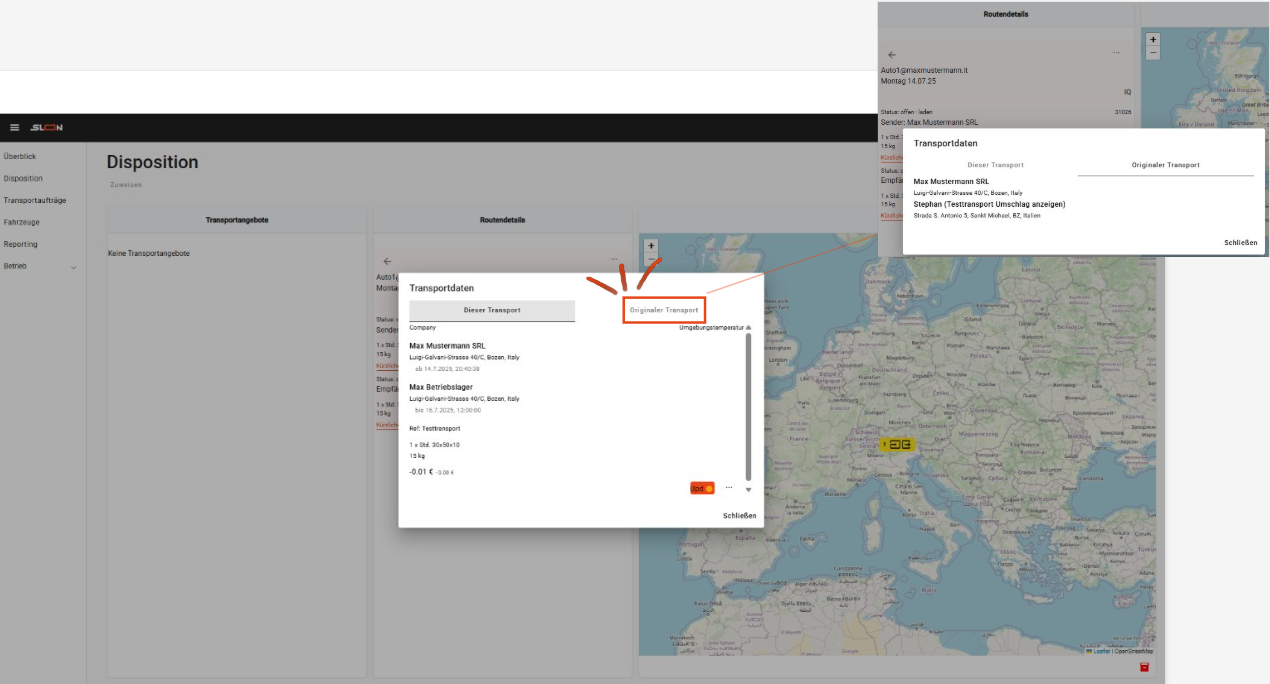1270x684 pixels.
Task: Expand the Betrieb sidebar submenu
Action: (73, 267)
